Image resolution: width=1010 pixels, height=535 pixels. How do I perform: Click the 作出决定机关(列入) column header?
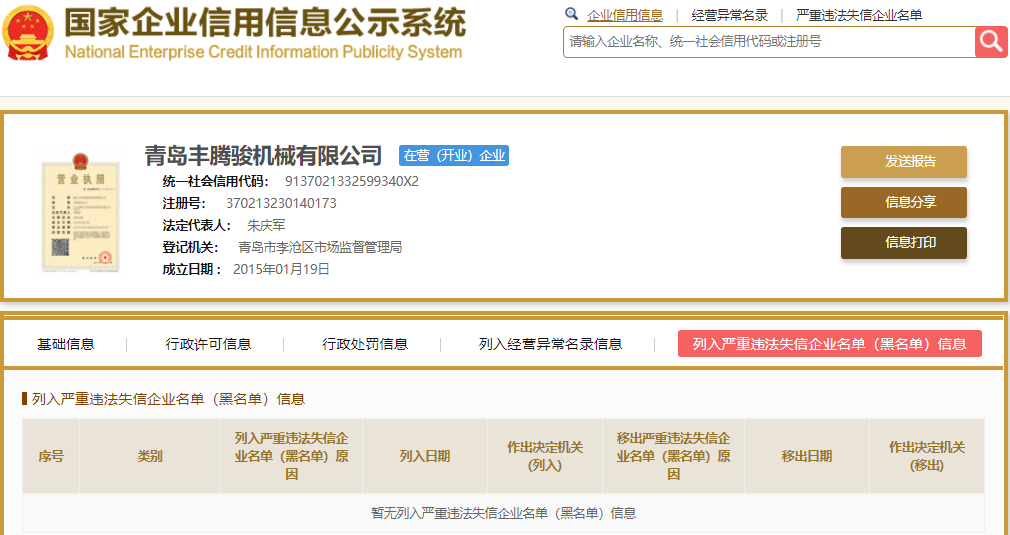click(x=545, y=456)
